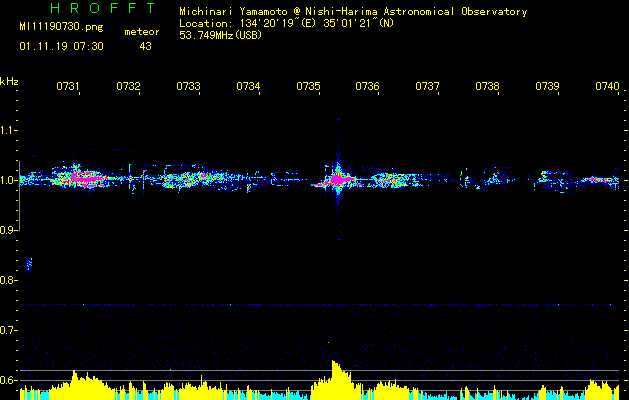Click the 0740 time marker
This screenshot has width=629, height=400.
pos(607,86)
